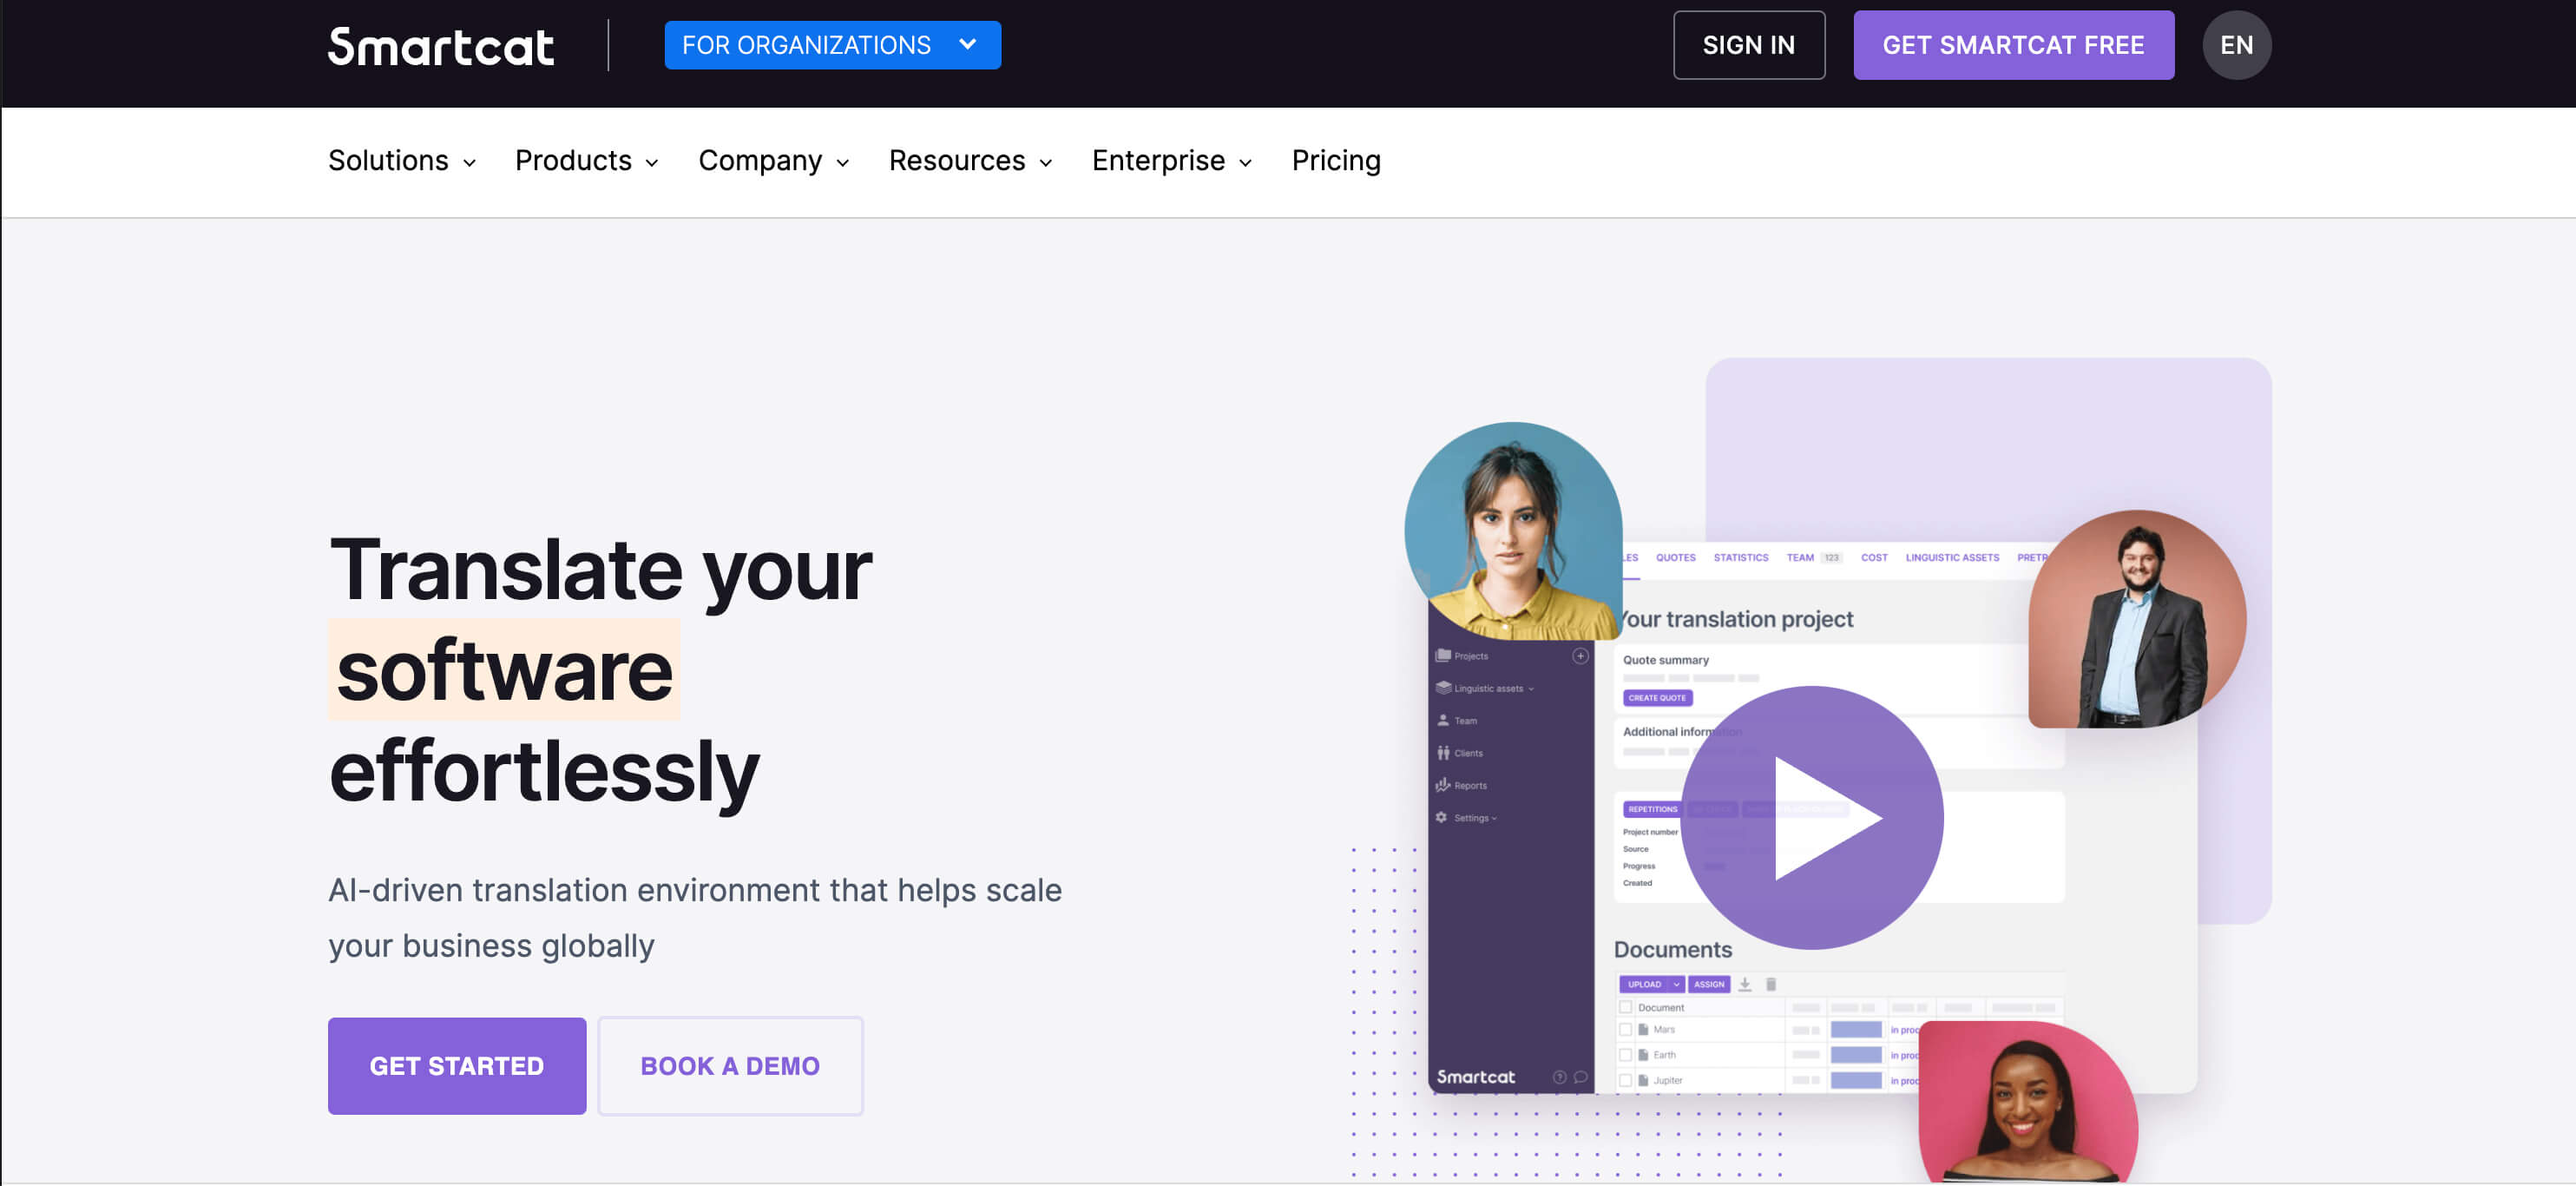Tick the Jupiter document checkbox
Screen dimensions: 2576x1186
pos(1626,1081)
